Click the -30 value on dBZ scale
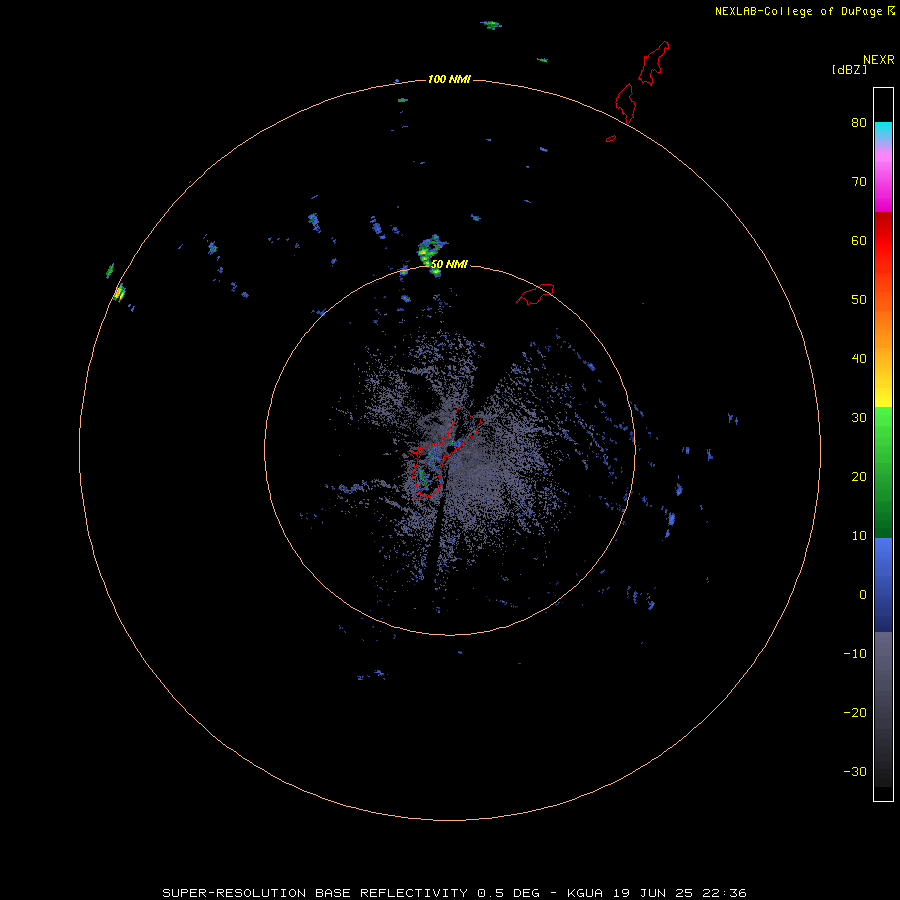 855,771
